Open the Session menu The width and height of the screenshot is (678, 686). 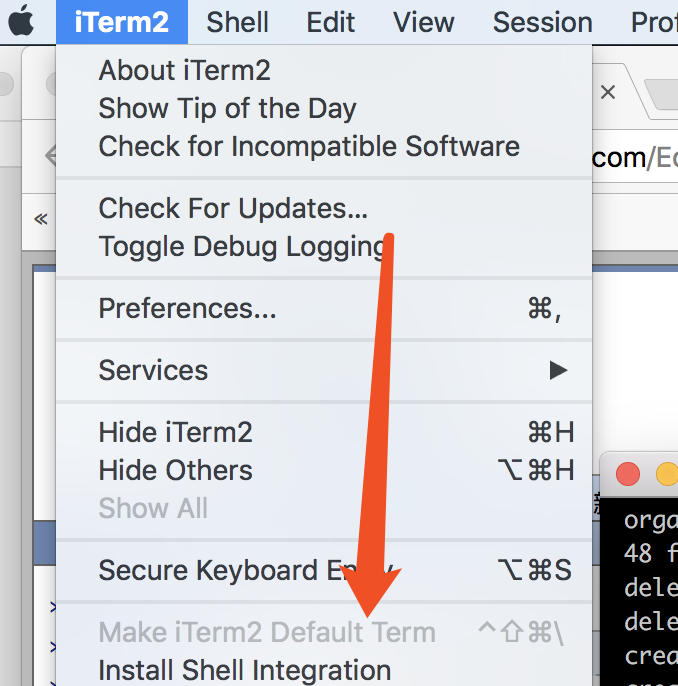click(x=542, y=22)
